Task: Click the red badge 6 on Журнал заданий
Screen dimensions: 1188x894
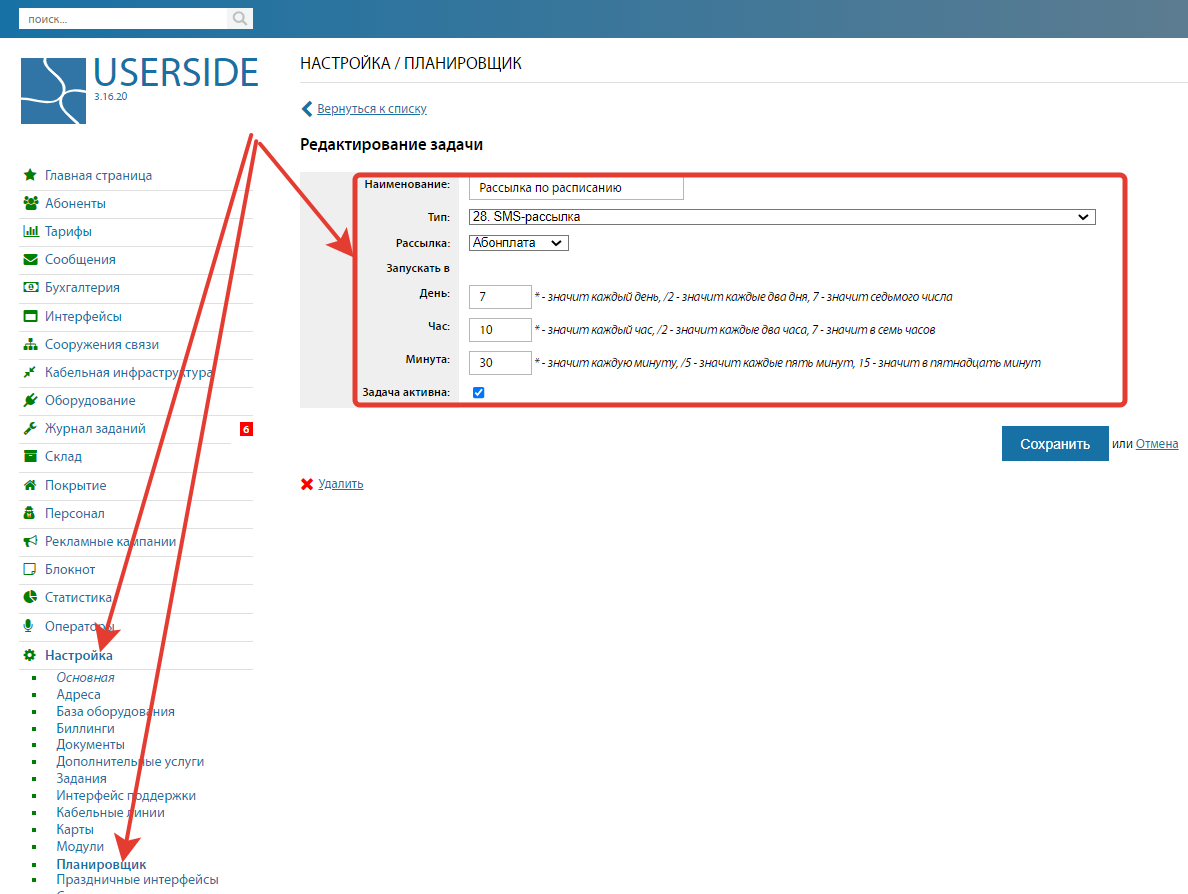Action: [246, 429]
